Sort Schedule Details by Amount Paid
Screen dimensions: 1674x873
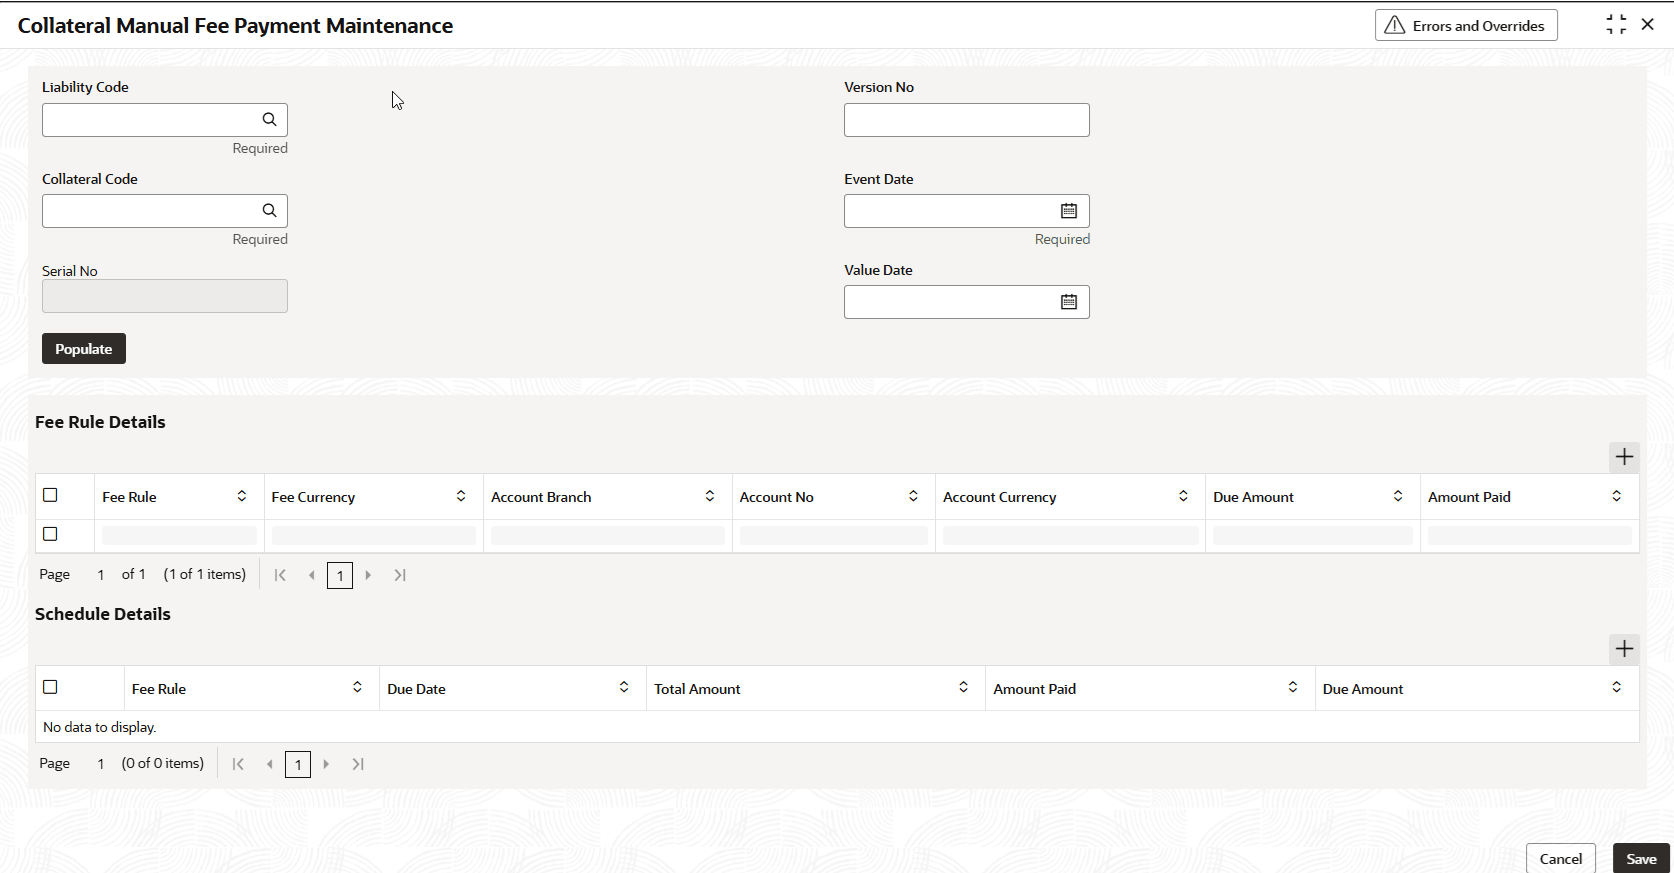(1293, 687)
